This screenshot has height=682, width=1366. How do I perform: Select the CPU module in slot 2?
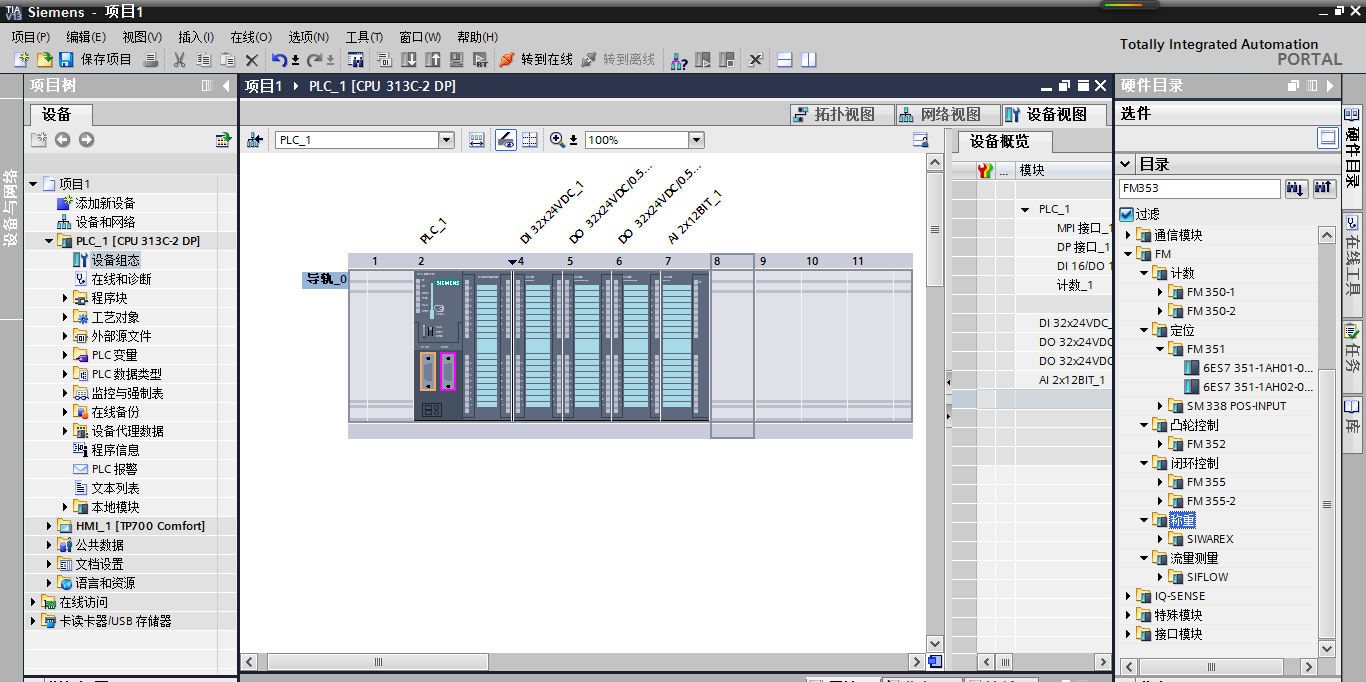438,345
